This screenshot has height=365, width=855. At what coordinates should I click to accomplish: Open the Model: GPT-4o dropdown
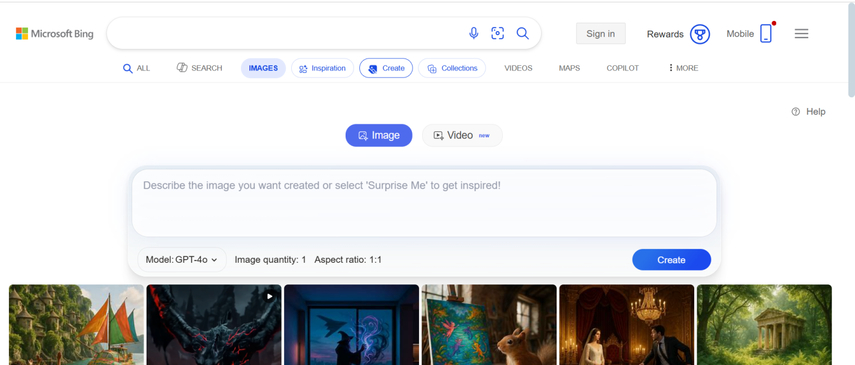[x=182, y=260]
